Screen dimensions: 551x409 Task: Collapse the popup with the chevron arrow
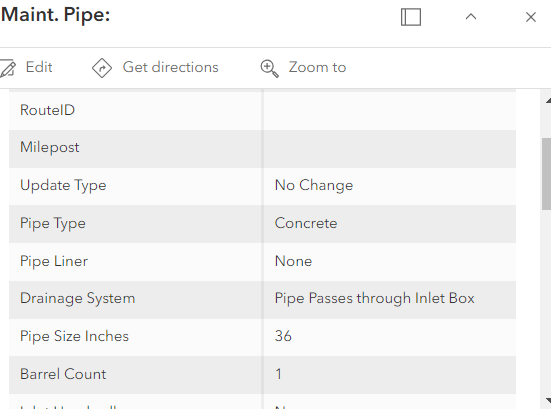pos(471,17)
